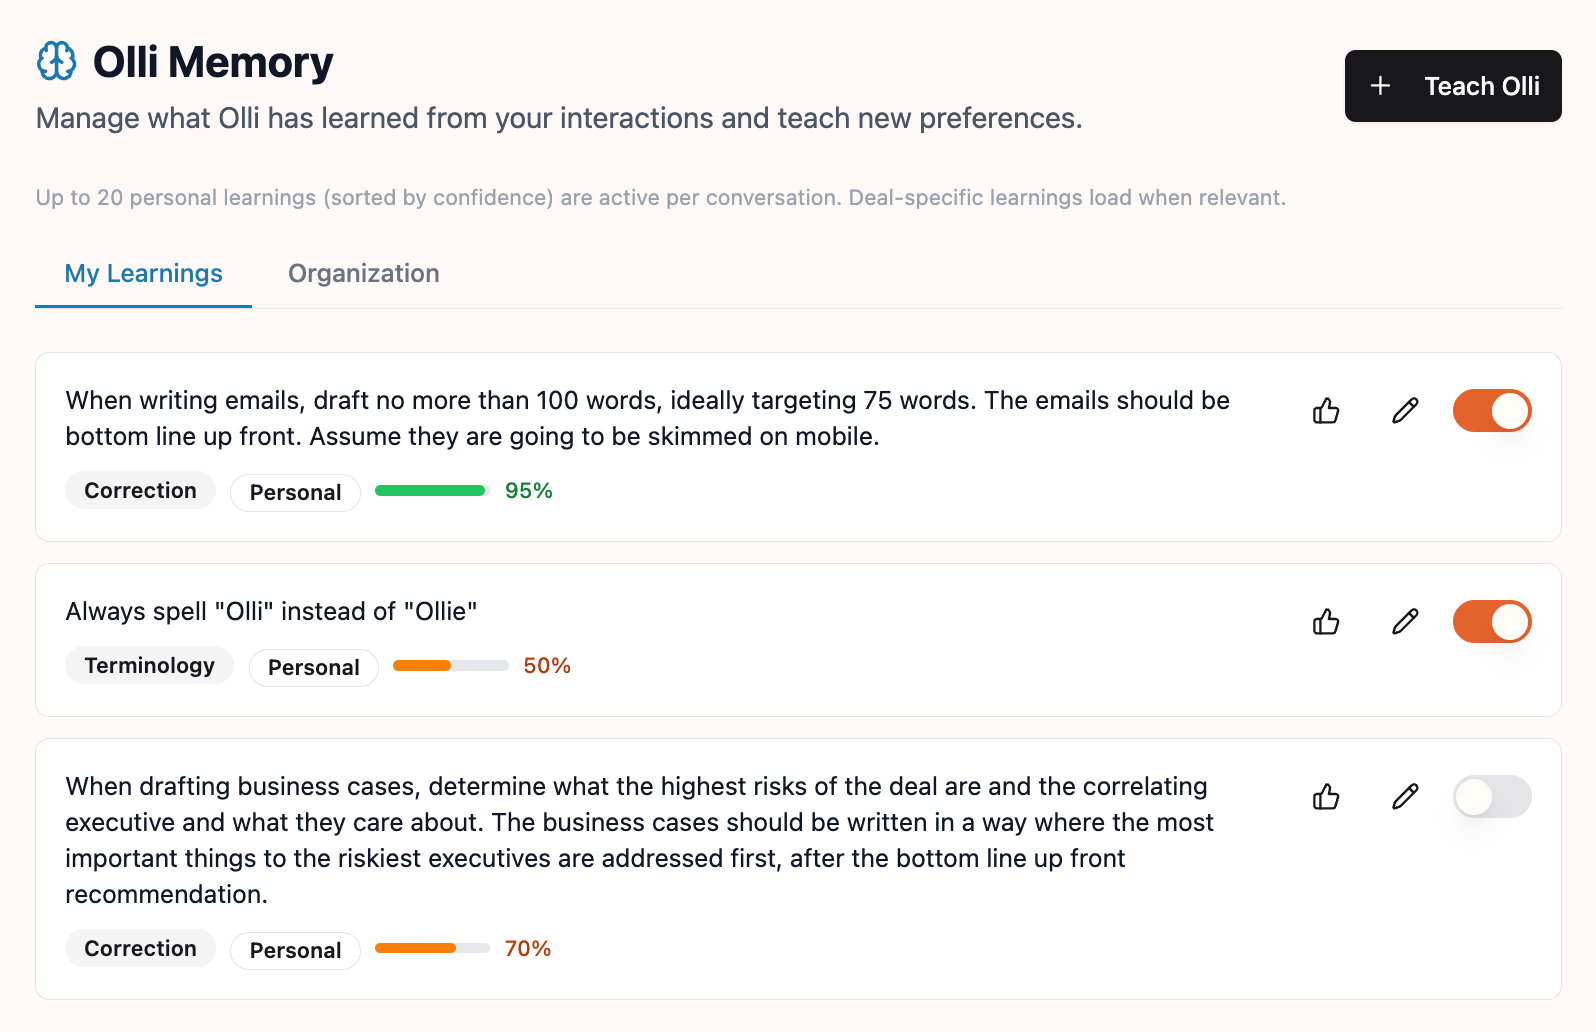Enable the business cases learning toggle

click(x=1492, y=797)
